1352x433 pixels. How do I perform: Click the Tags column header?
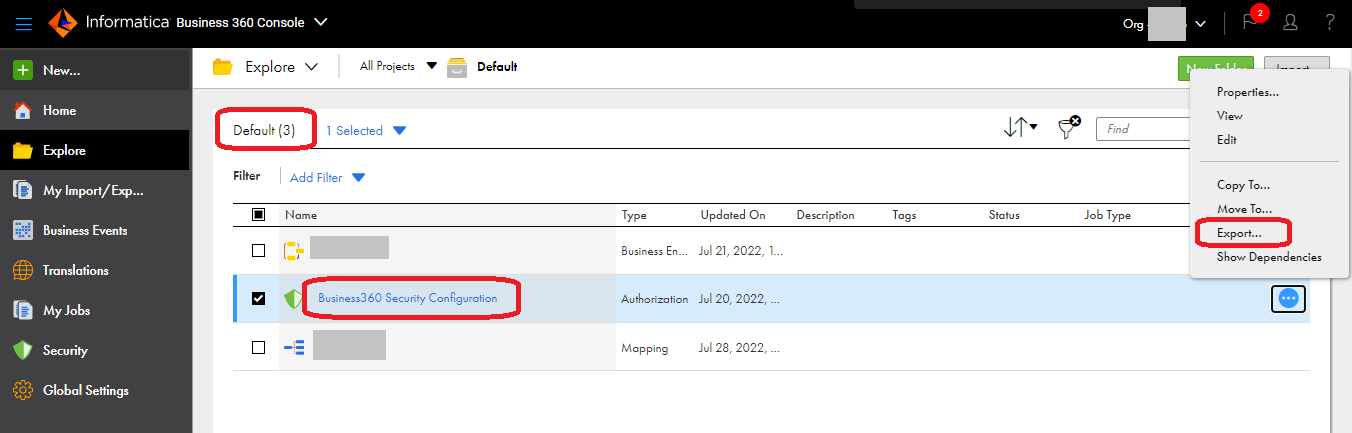(904, 215)
